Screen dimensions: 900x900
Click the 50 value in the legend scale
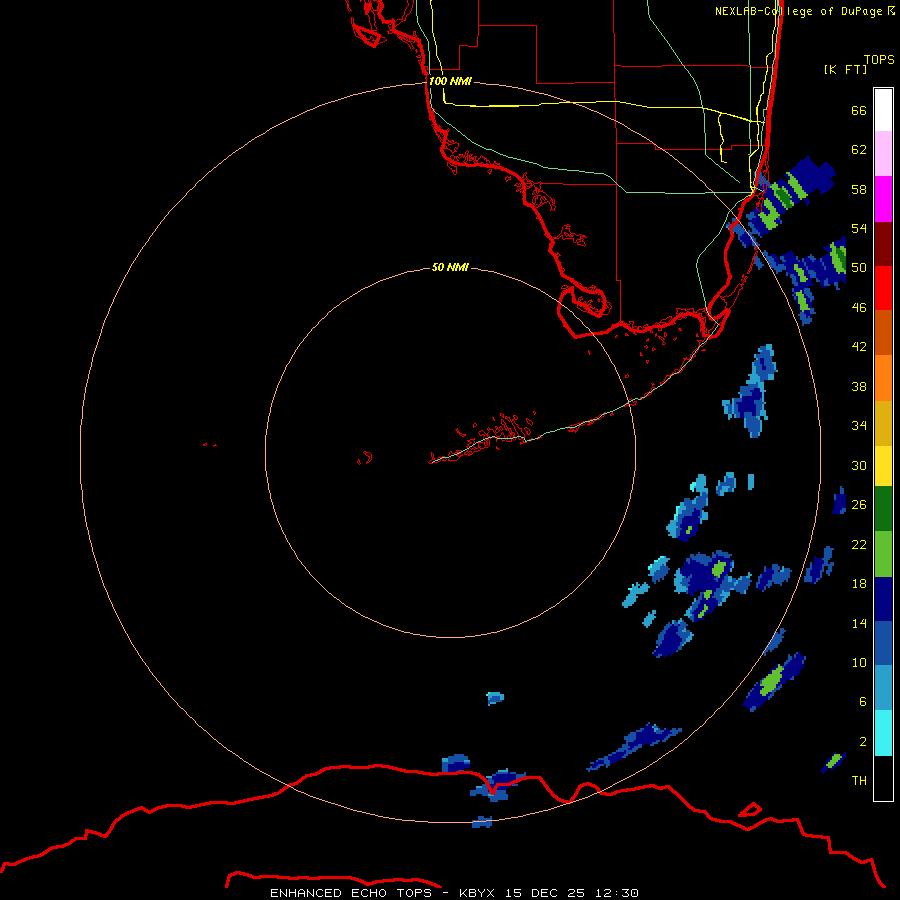(x=859, y=267)
